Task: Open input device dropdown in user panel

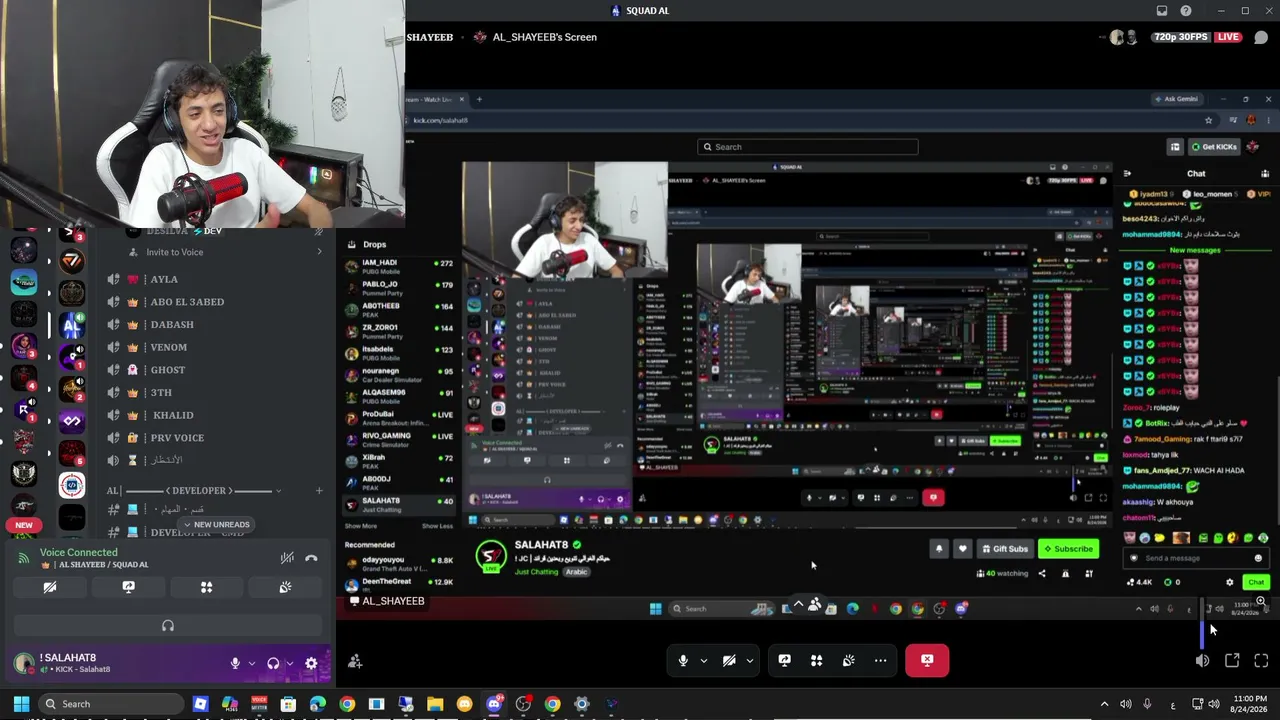Action: tap(251, 663)
